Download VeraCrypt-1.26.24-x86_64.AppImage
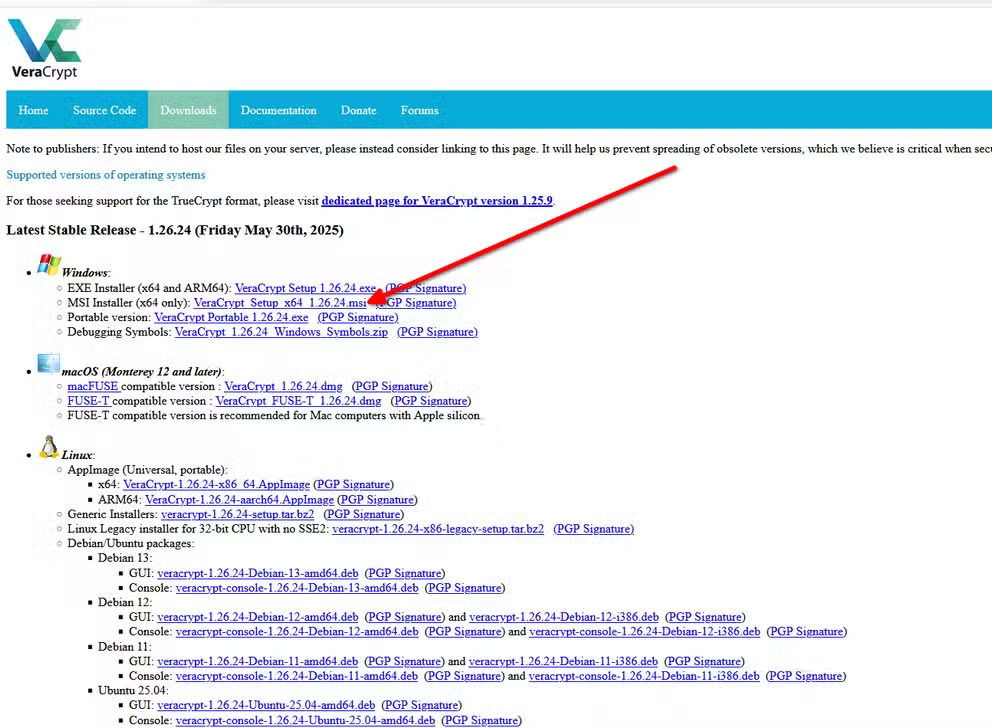 (x=216, y=485)
